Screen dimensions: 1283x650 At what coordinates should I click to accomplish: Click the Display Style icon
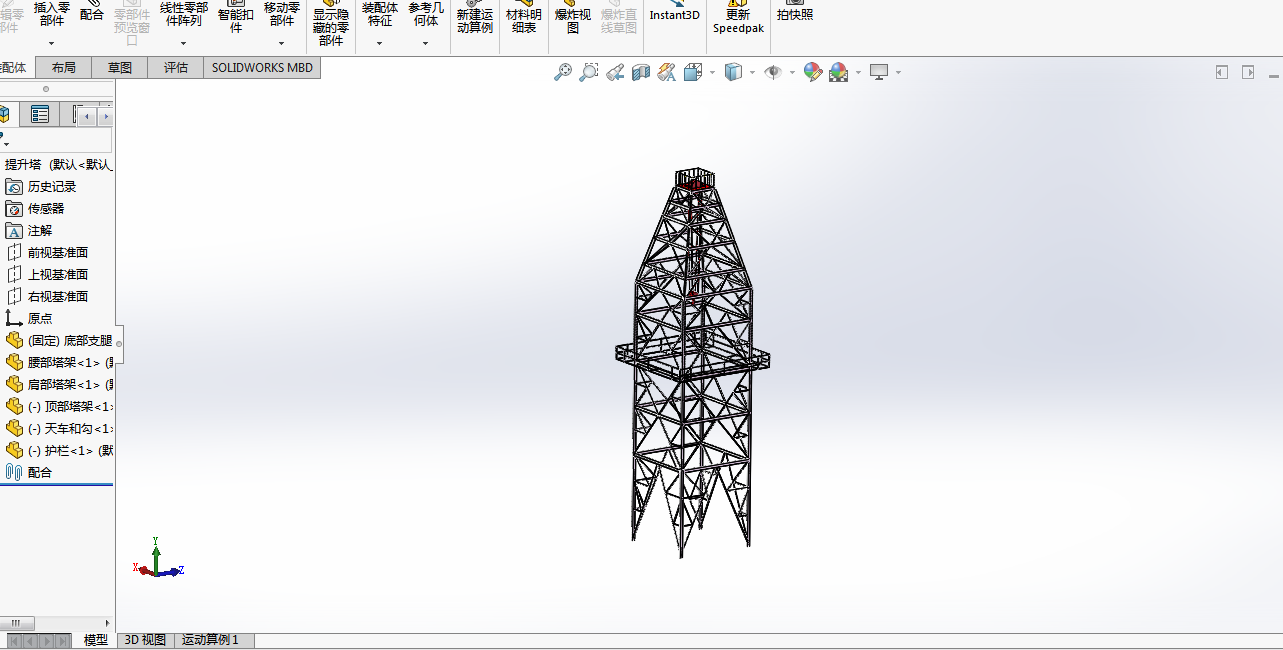tap(733, 72)
